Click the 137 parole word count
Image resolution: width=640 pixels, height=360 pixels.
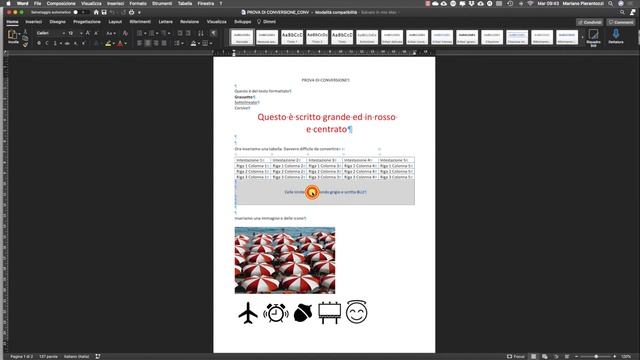[x=48, y=356]
